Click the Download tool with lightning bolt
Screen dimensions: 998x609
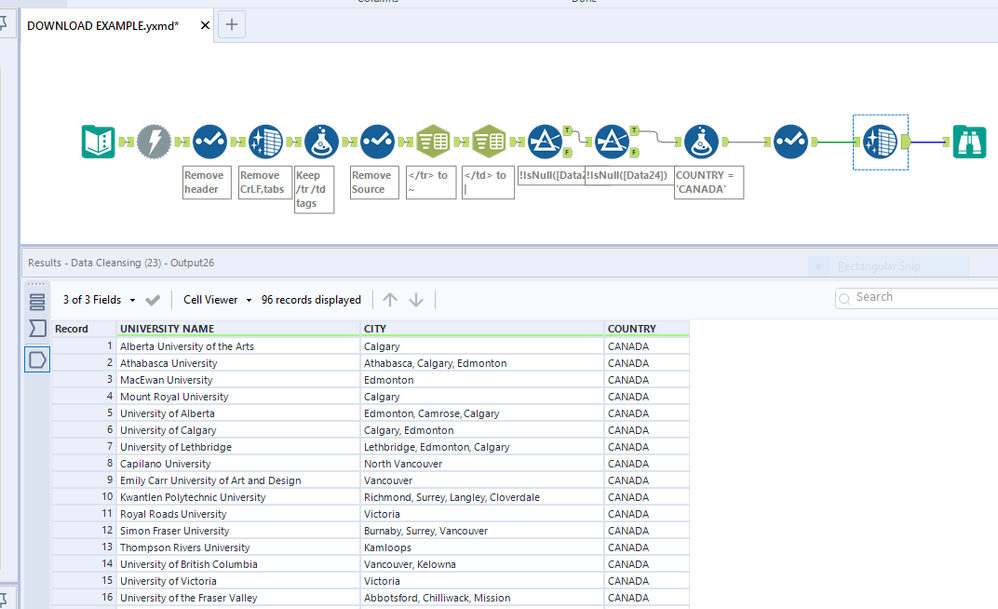(153, 142)
